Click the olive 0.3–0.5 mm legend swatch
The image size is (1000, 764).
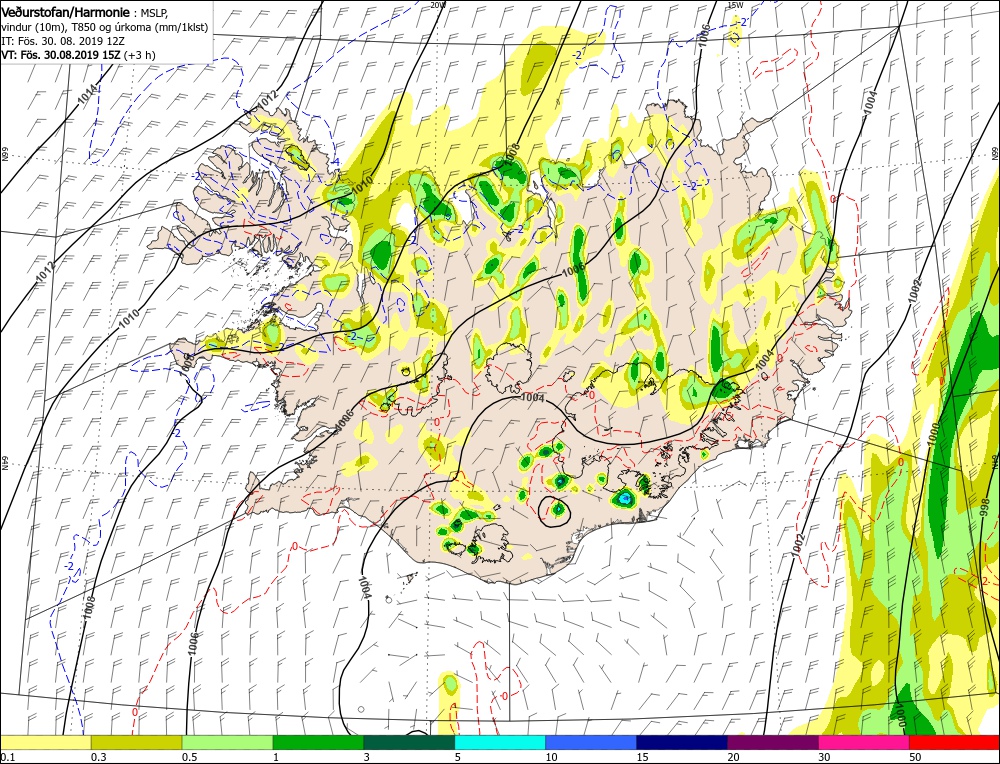[x=136, y=742]
